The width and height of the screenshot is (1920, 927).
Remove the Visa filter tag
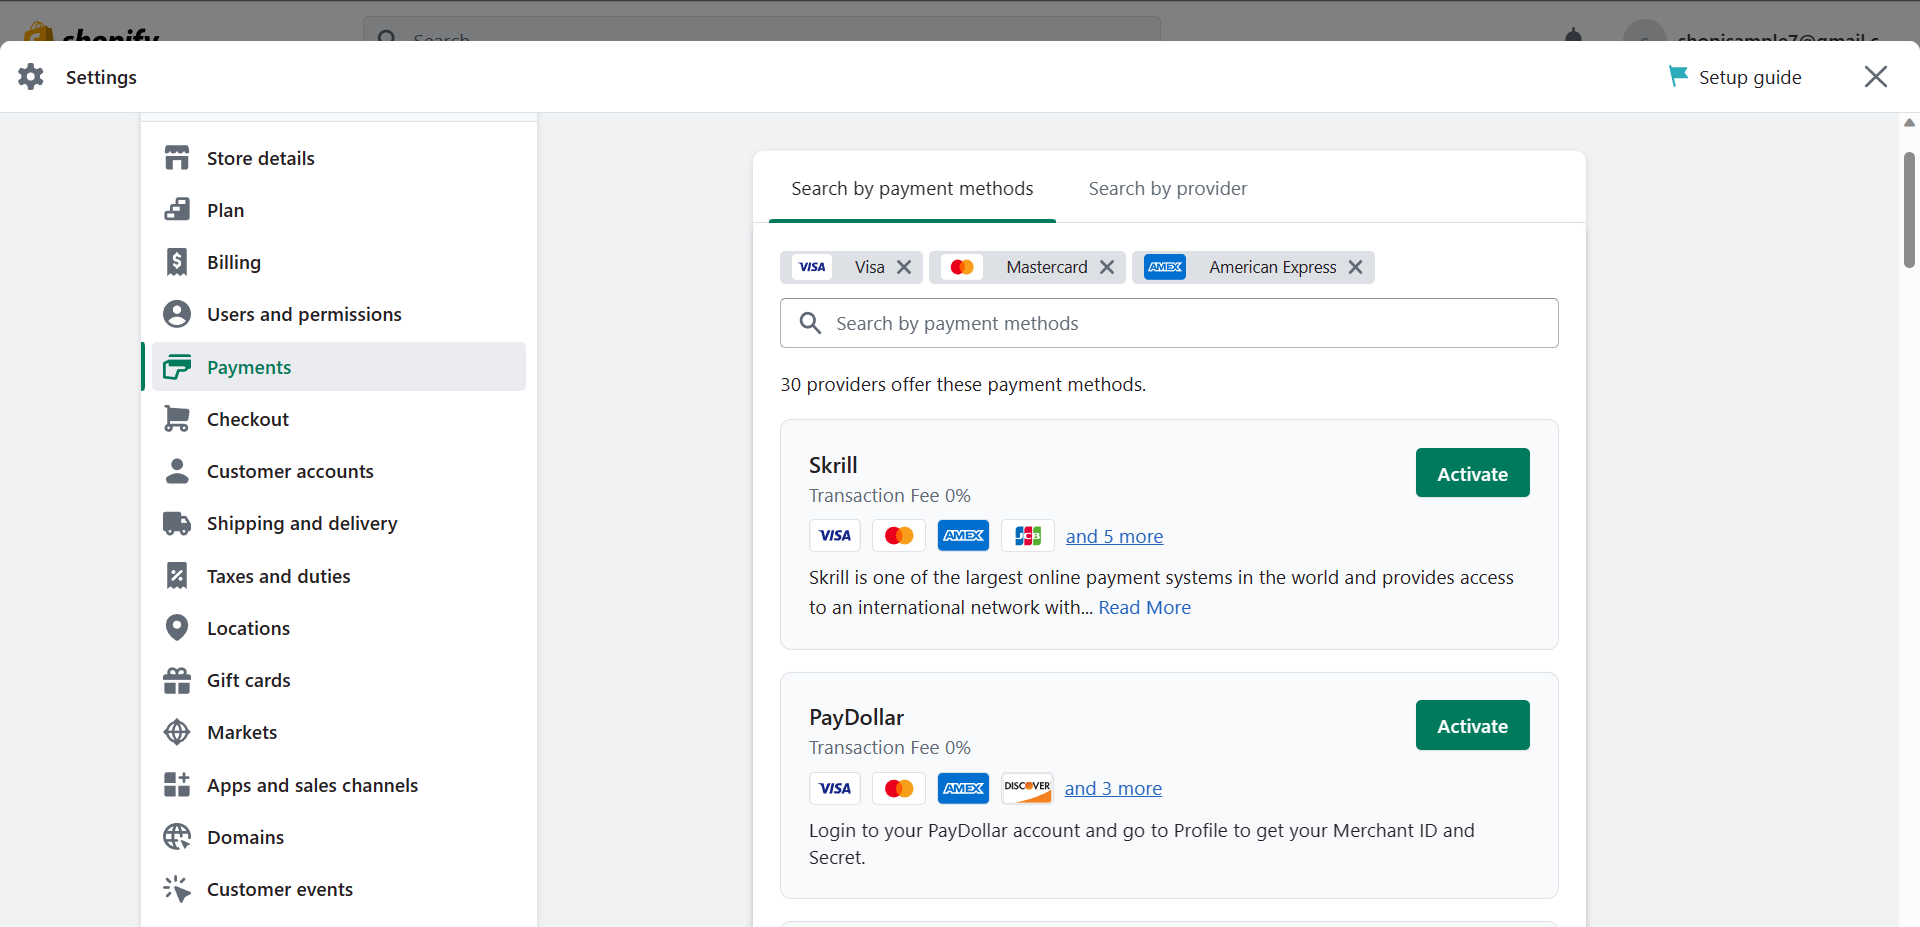point(904,267)
